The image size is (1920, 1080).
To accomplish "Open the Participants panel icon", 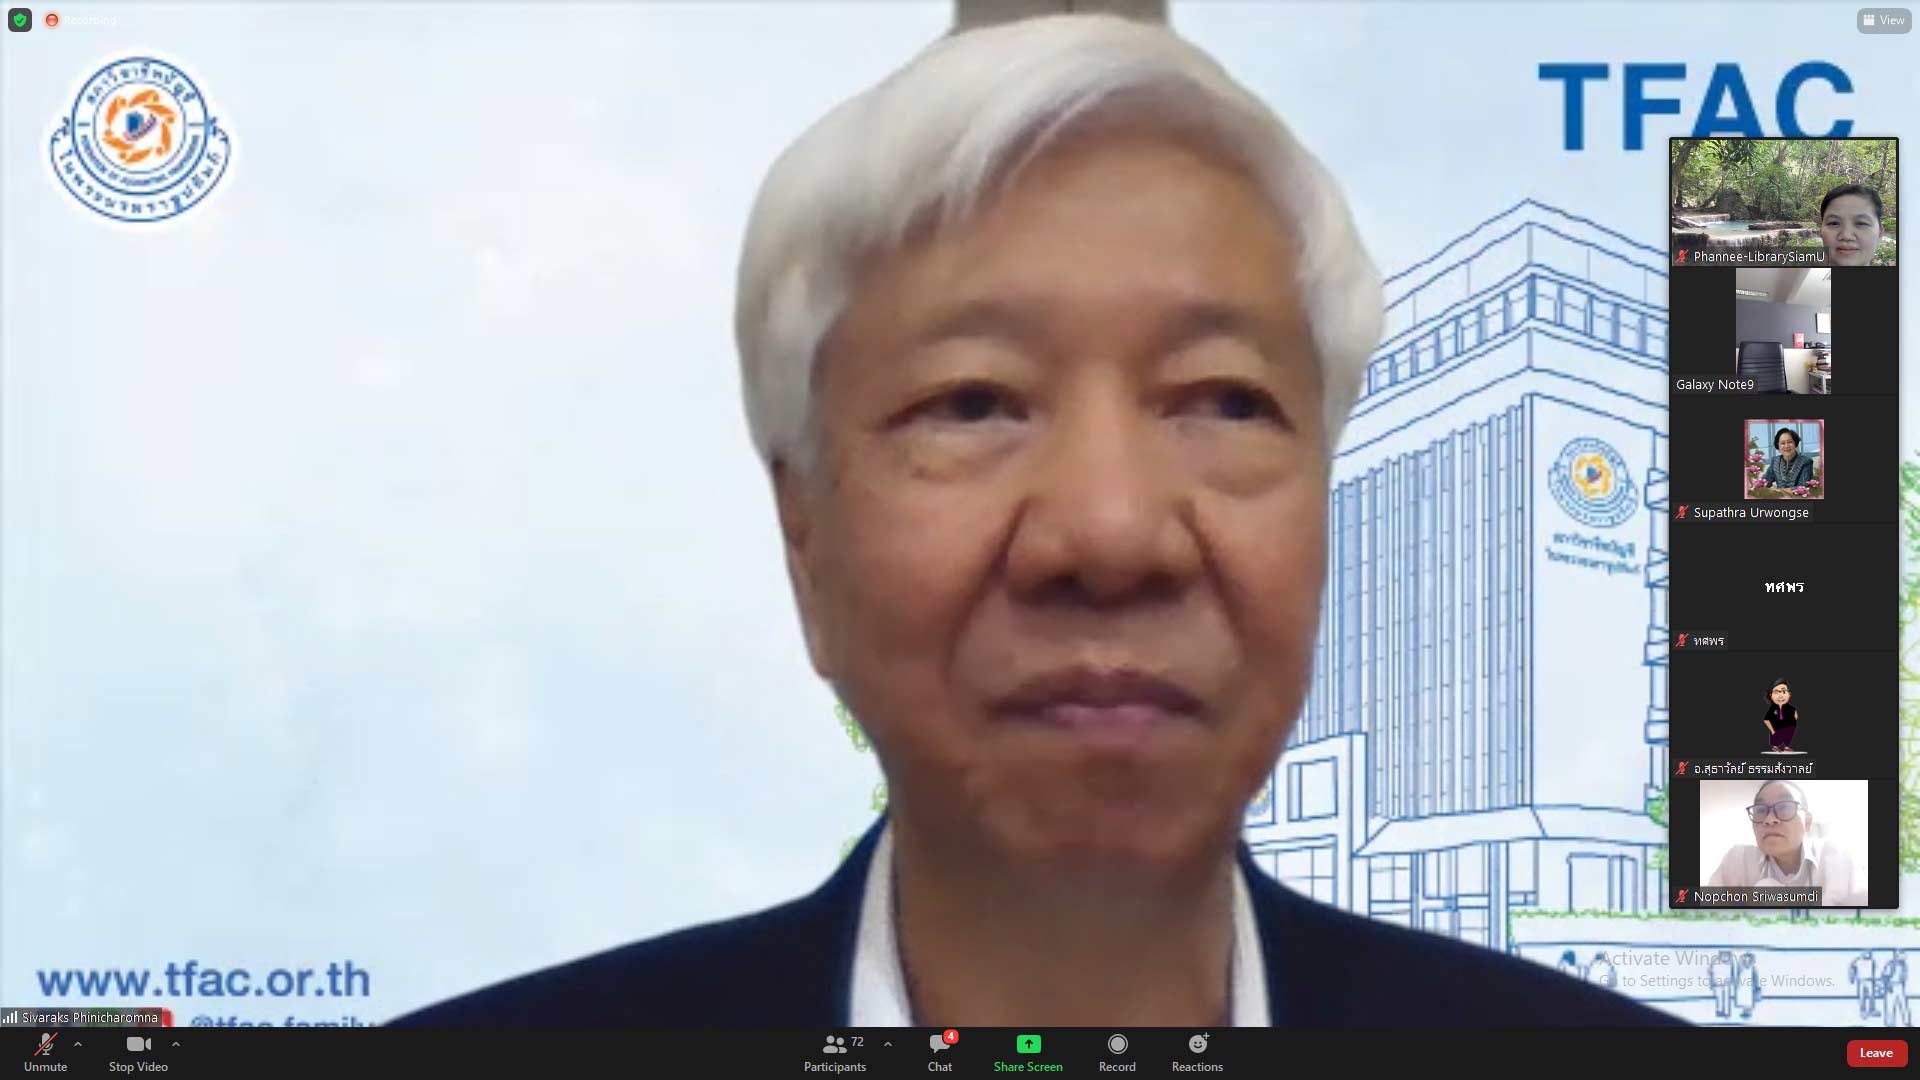I will point(834,1044).
